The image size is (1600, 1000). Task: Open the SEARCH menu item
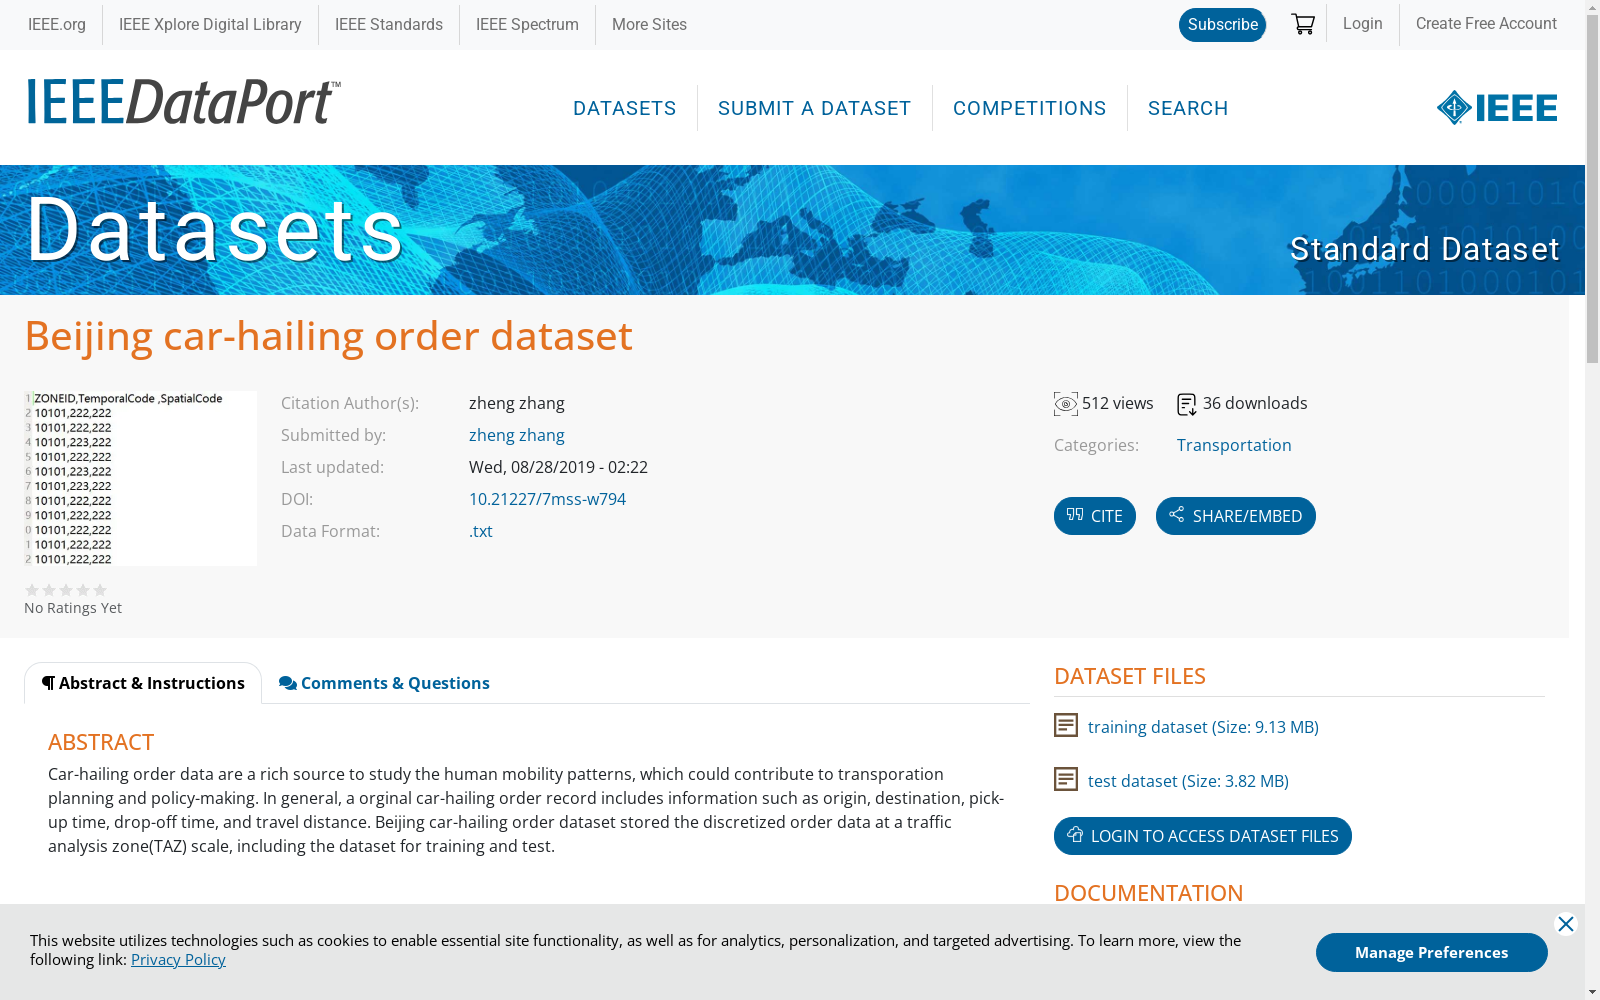[1188, 108]
